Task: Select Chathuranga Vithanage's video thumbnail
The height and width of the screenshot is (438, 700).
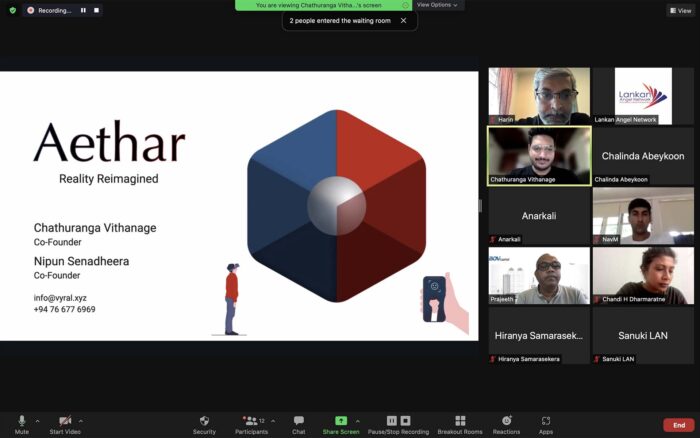Action: click(x=538, y=155)
